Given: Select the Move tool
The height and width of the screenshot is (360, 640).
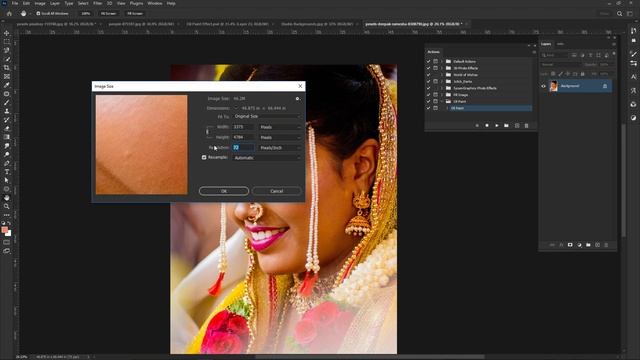Looking at the screenshot, I should tap(7, 33).
